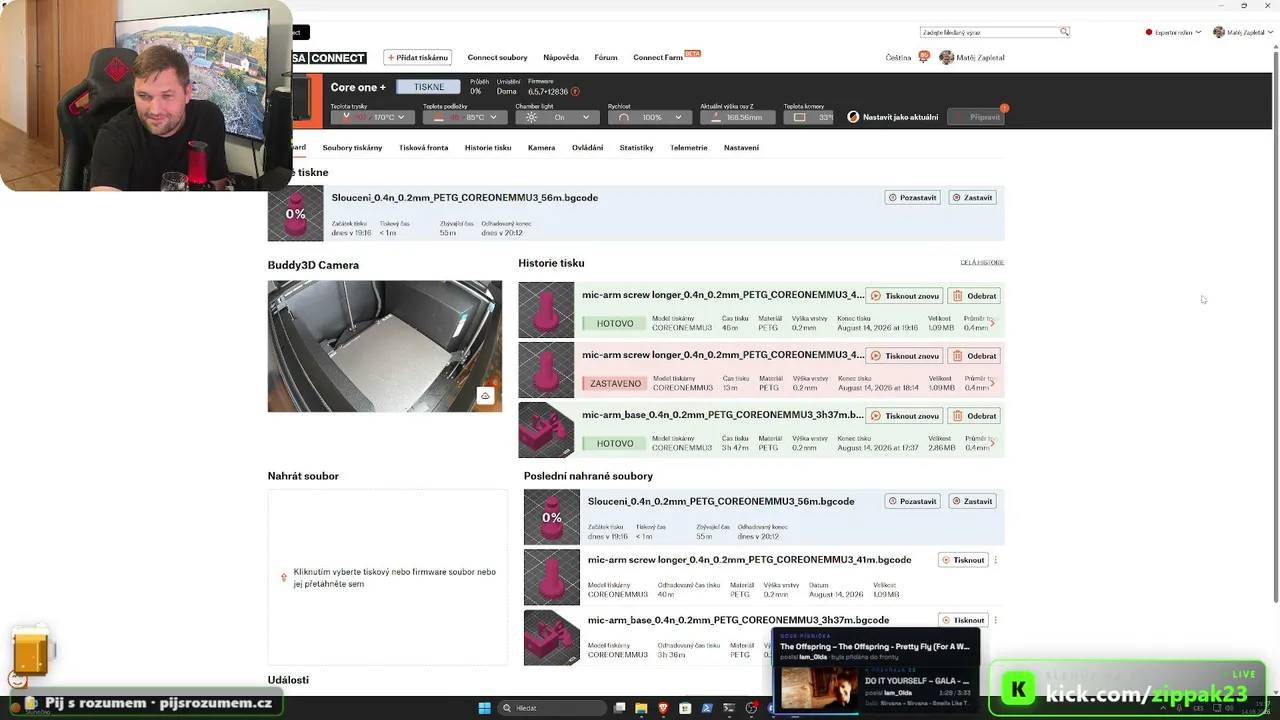Click the TISKNE printer status badge
The width and height of the screenshot is (1280, 720).
pos(429,87)
